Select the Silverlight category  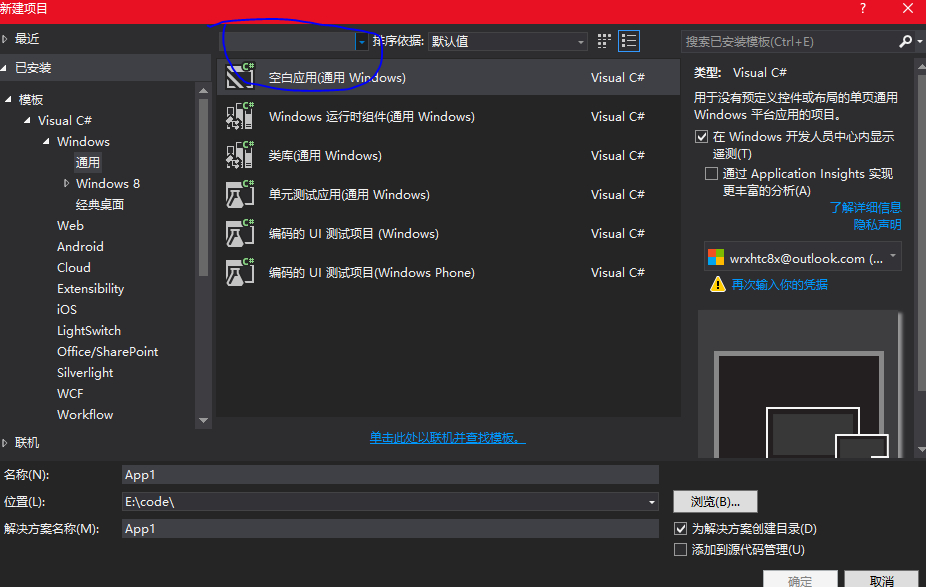point(85,373)
